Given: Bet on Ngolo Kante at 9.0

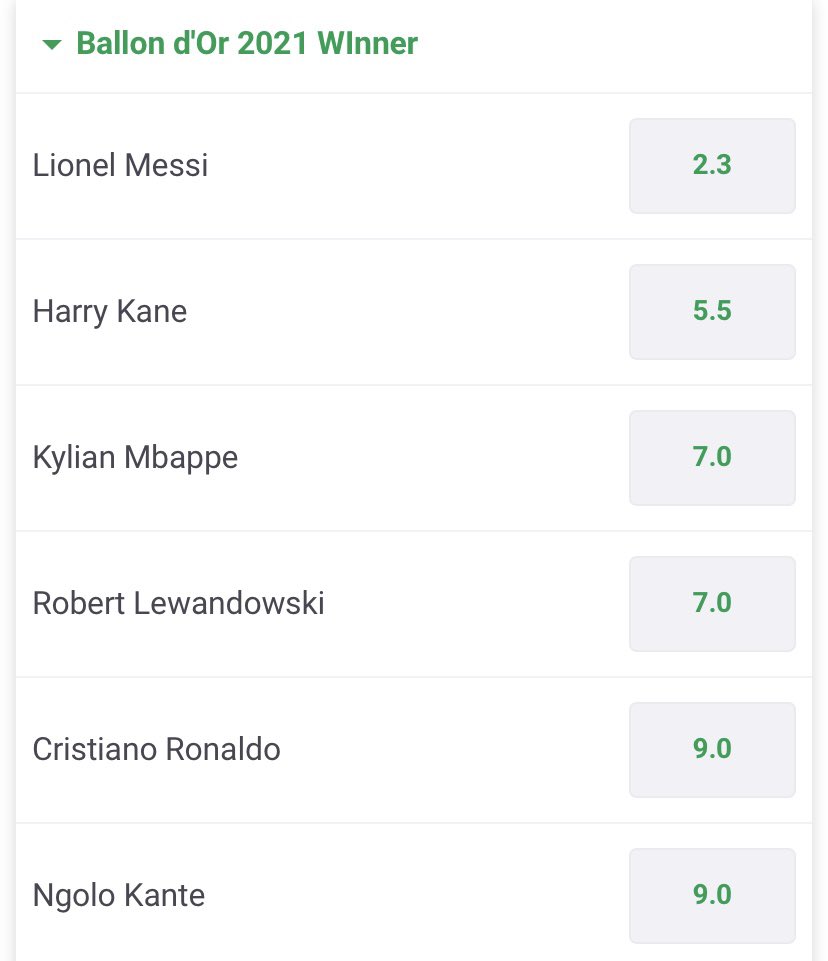Looking at the screenshot, I should point(712,895).
